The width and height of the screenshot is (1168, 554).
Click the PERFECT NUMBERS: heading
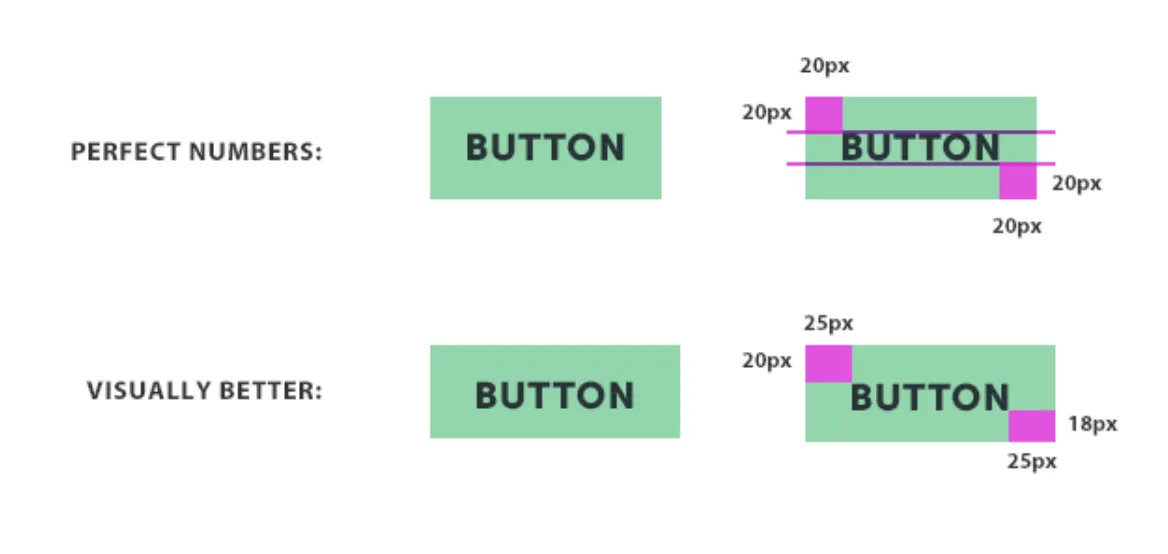coord(197,153)
